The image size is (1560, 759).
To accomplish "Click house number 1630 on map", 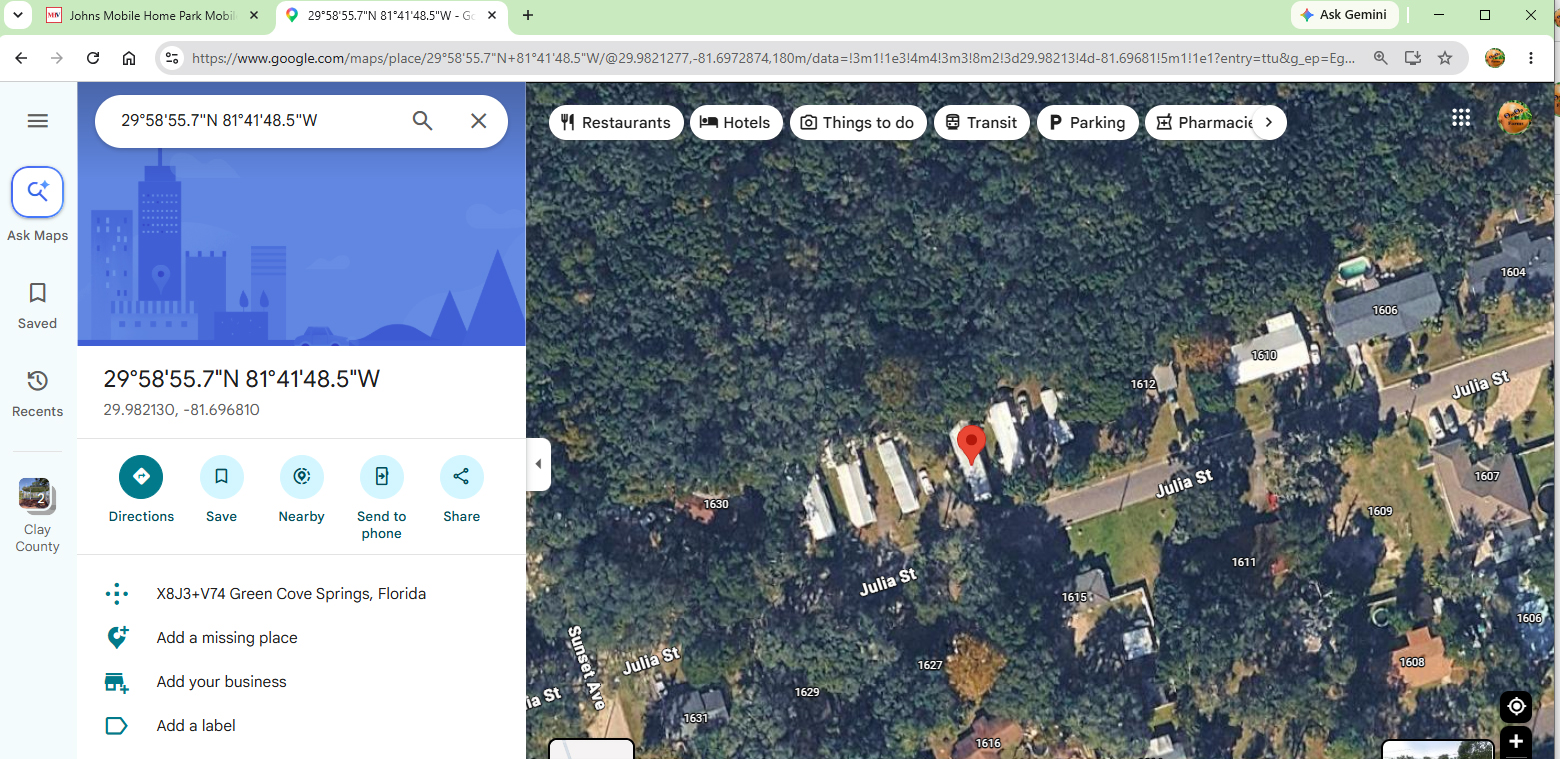I will [716, 504].
